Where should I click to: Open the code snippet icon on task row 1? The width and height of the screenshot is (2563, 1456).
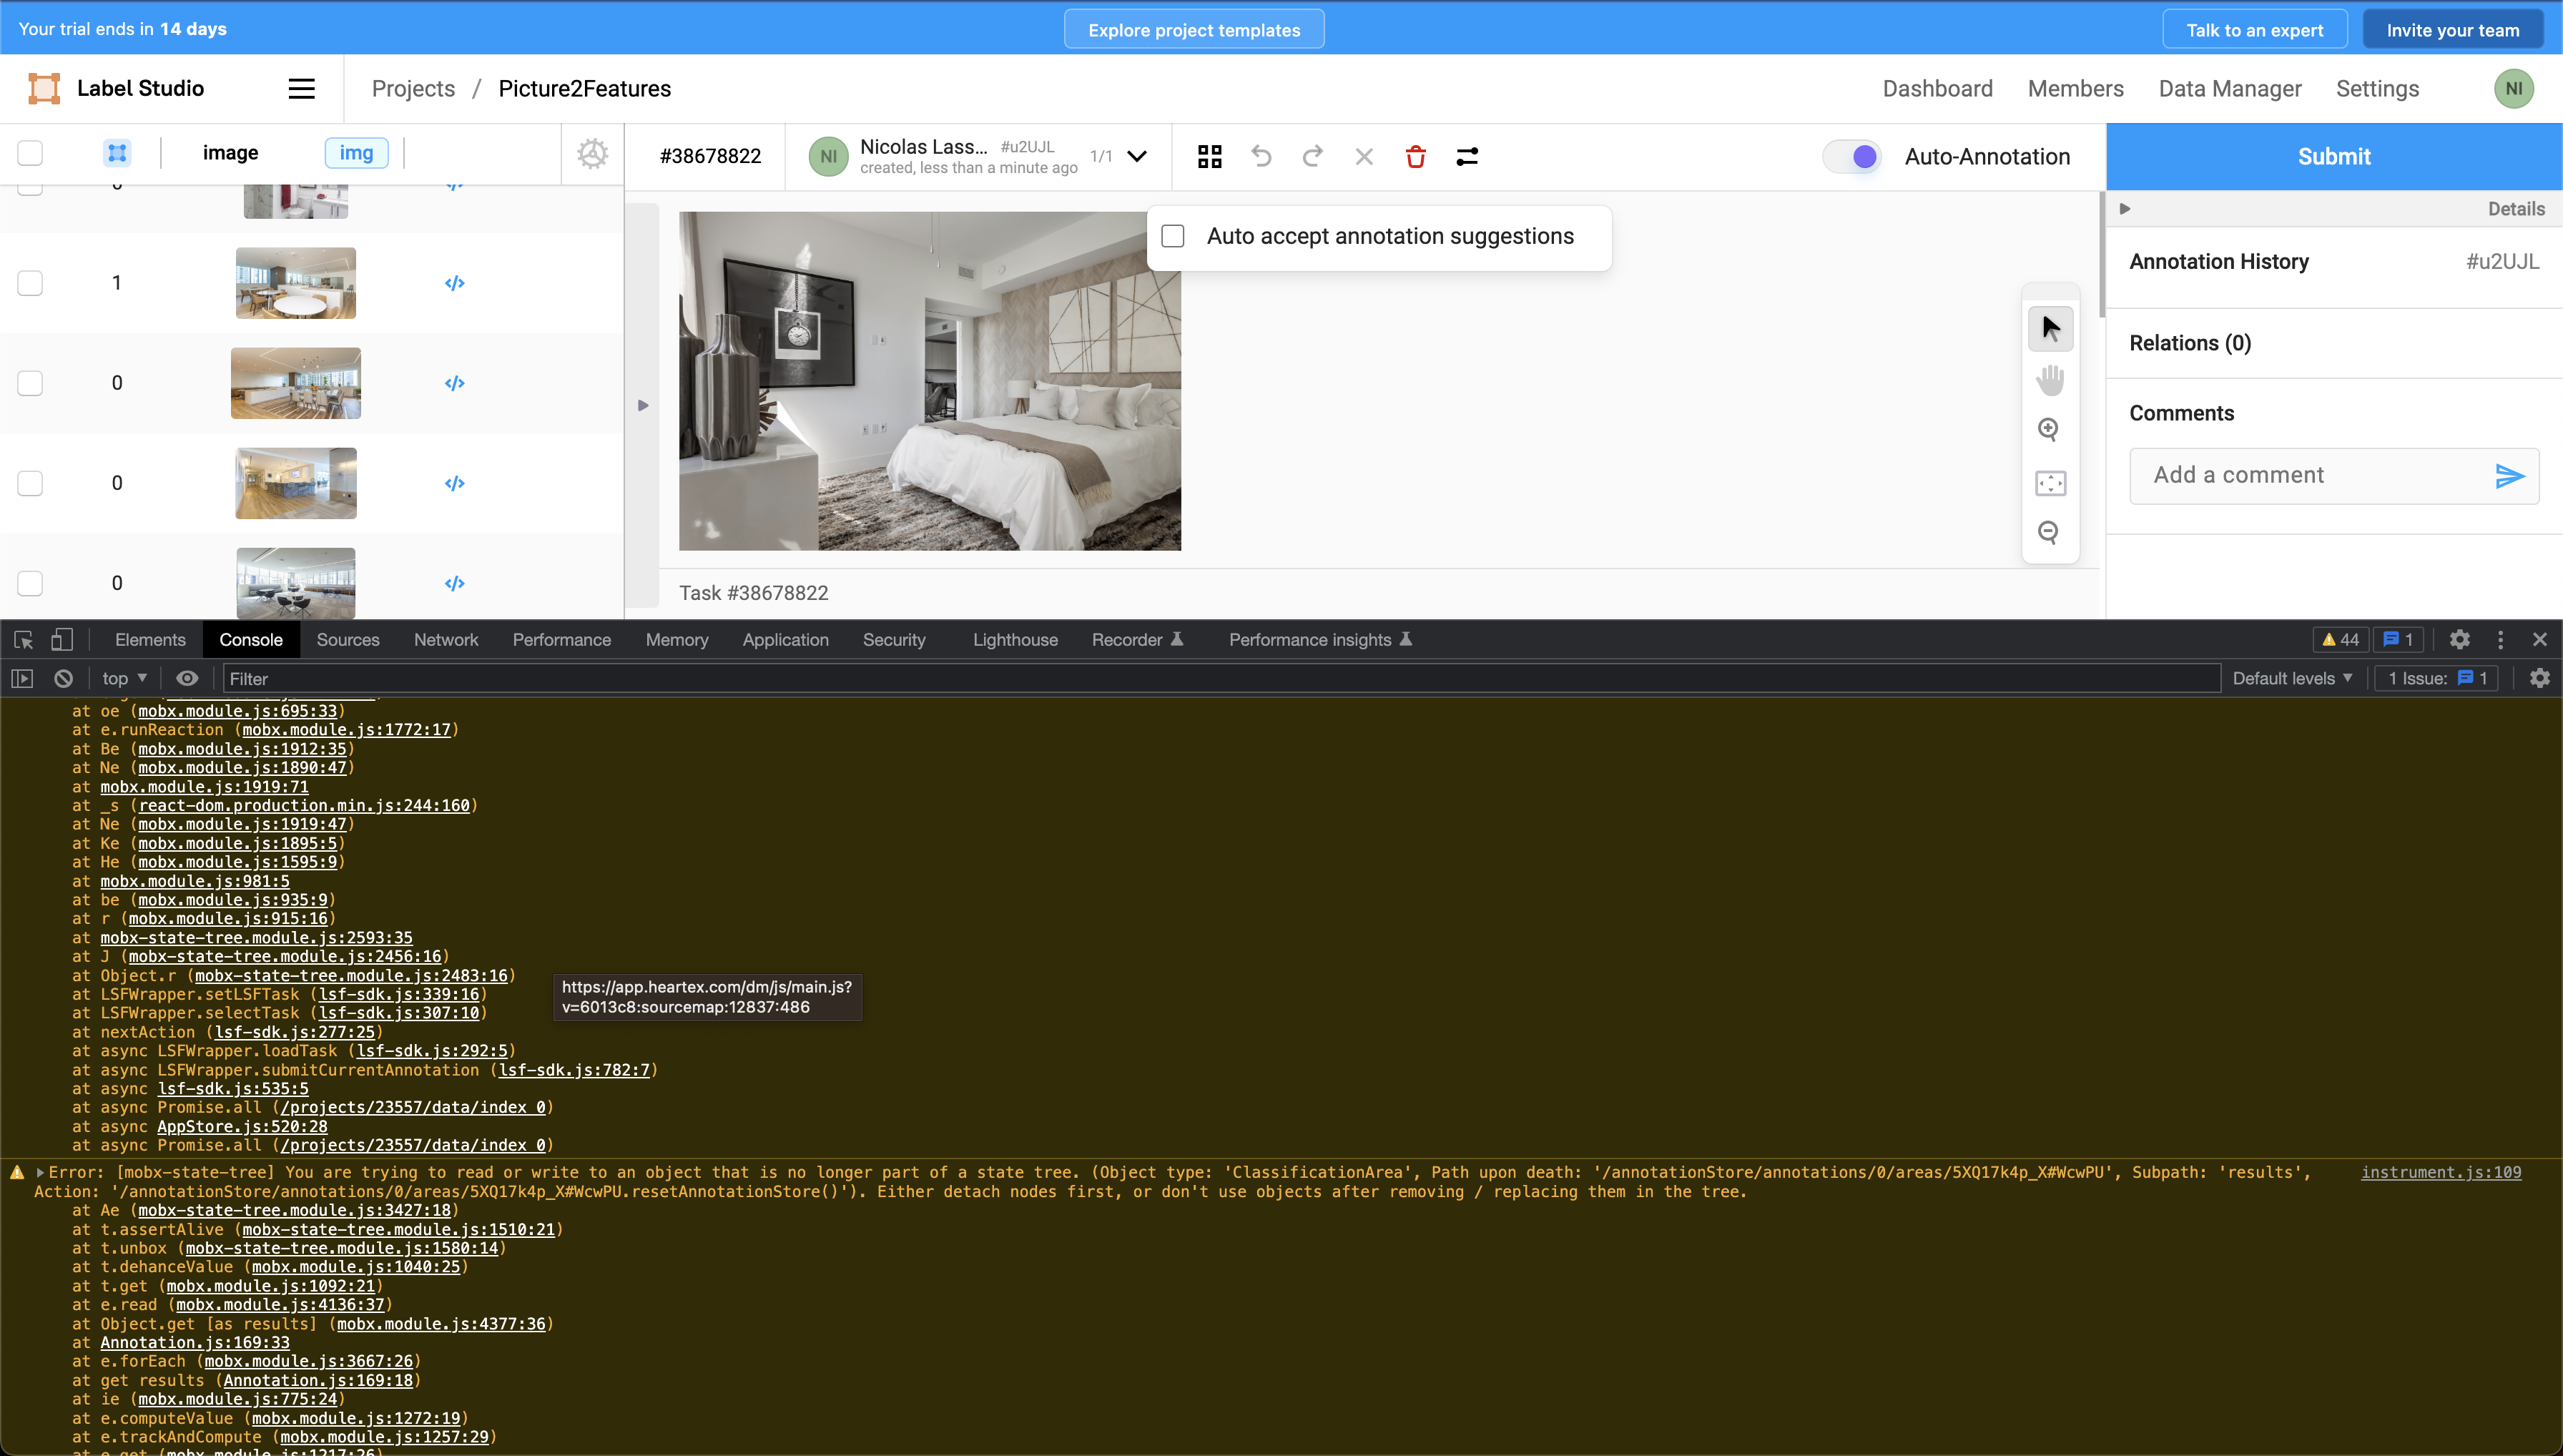click(455, 283)
